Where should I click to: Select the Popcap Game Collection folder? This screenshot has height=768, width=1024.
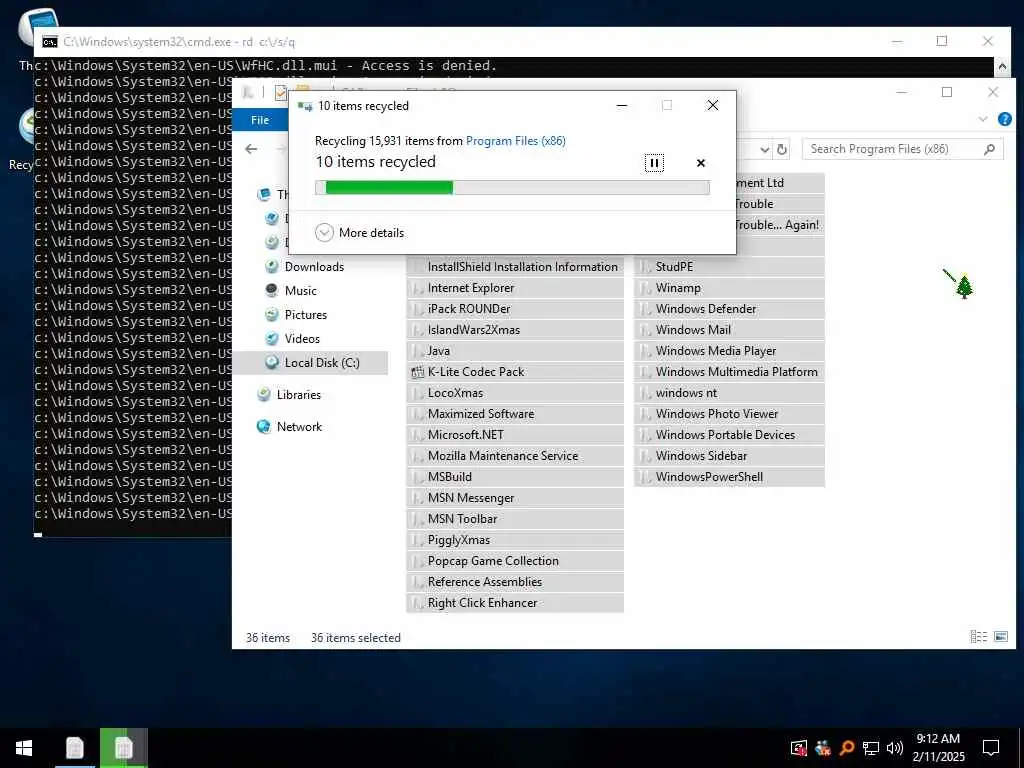pyautogui.click(x=515, y=560)
